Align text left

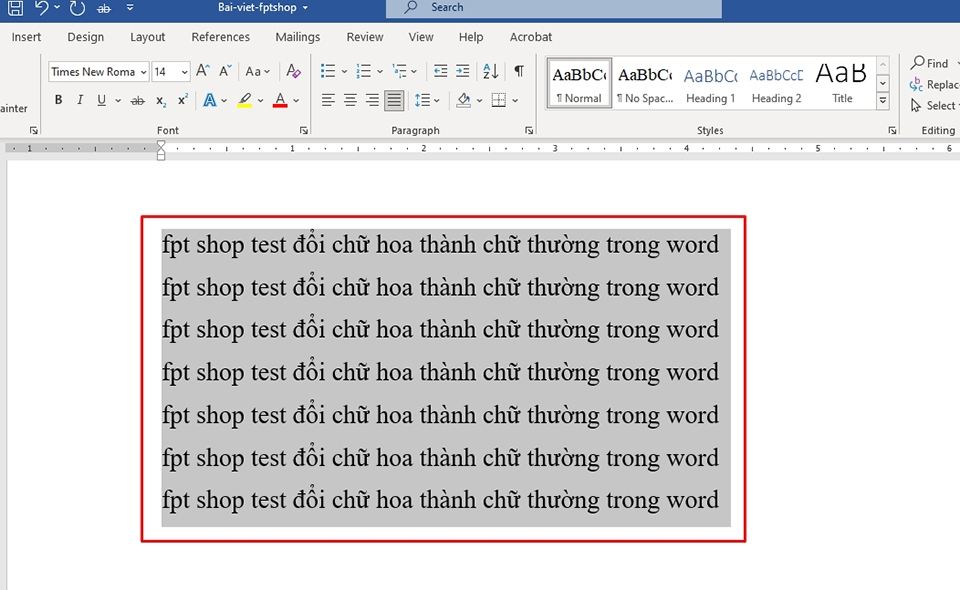328,100
